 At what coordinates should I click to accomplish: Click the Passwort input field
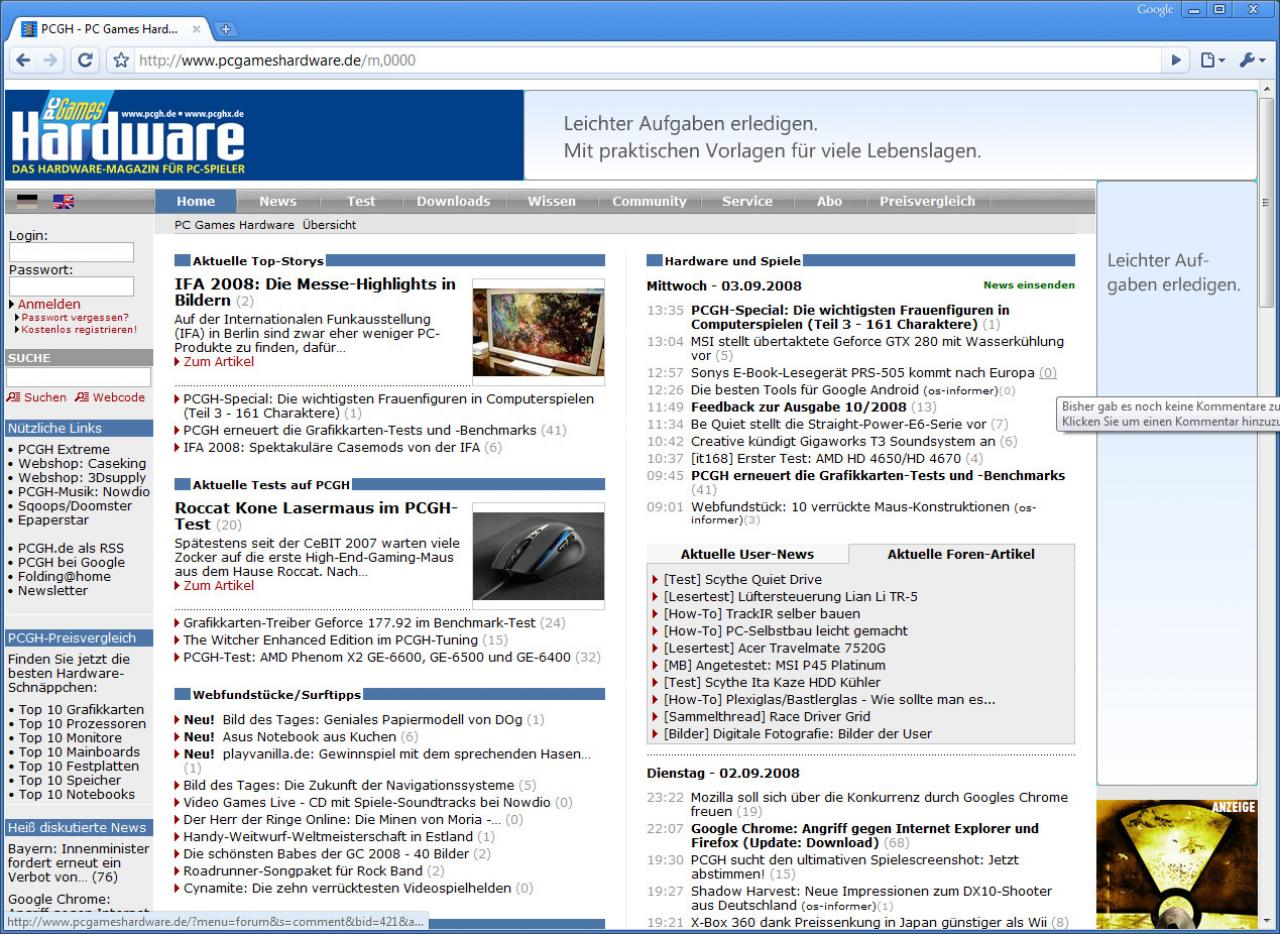pyautogui.click(x=71, y=287)
